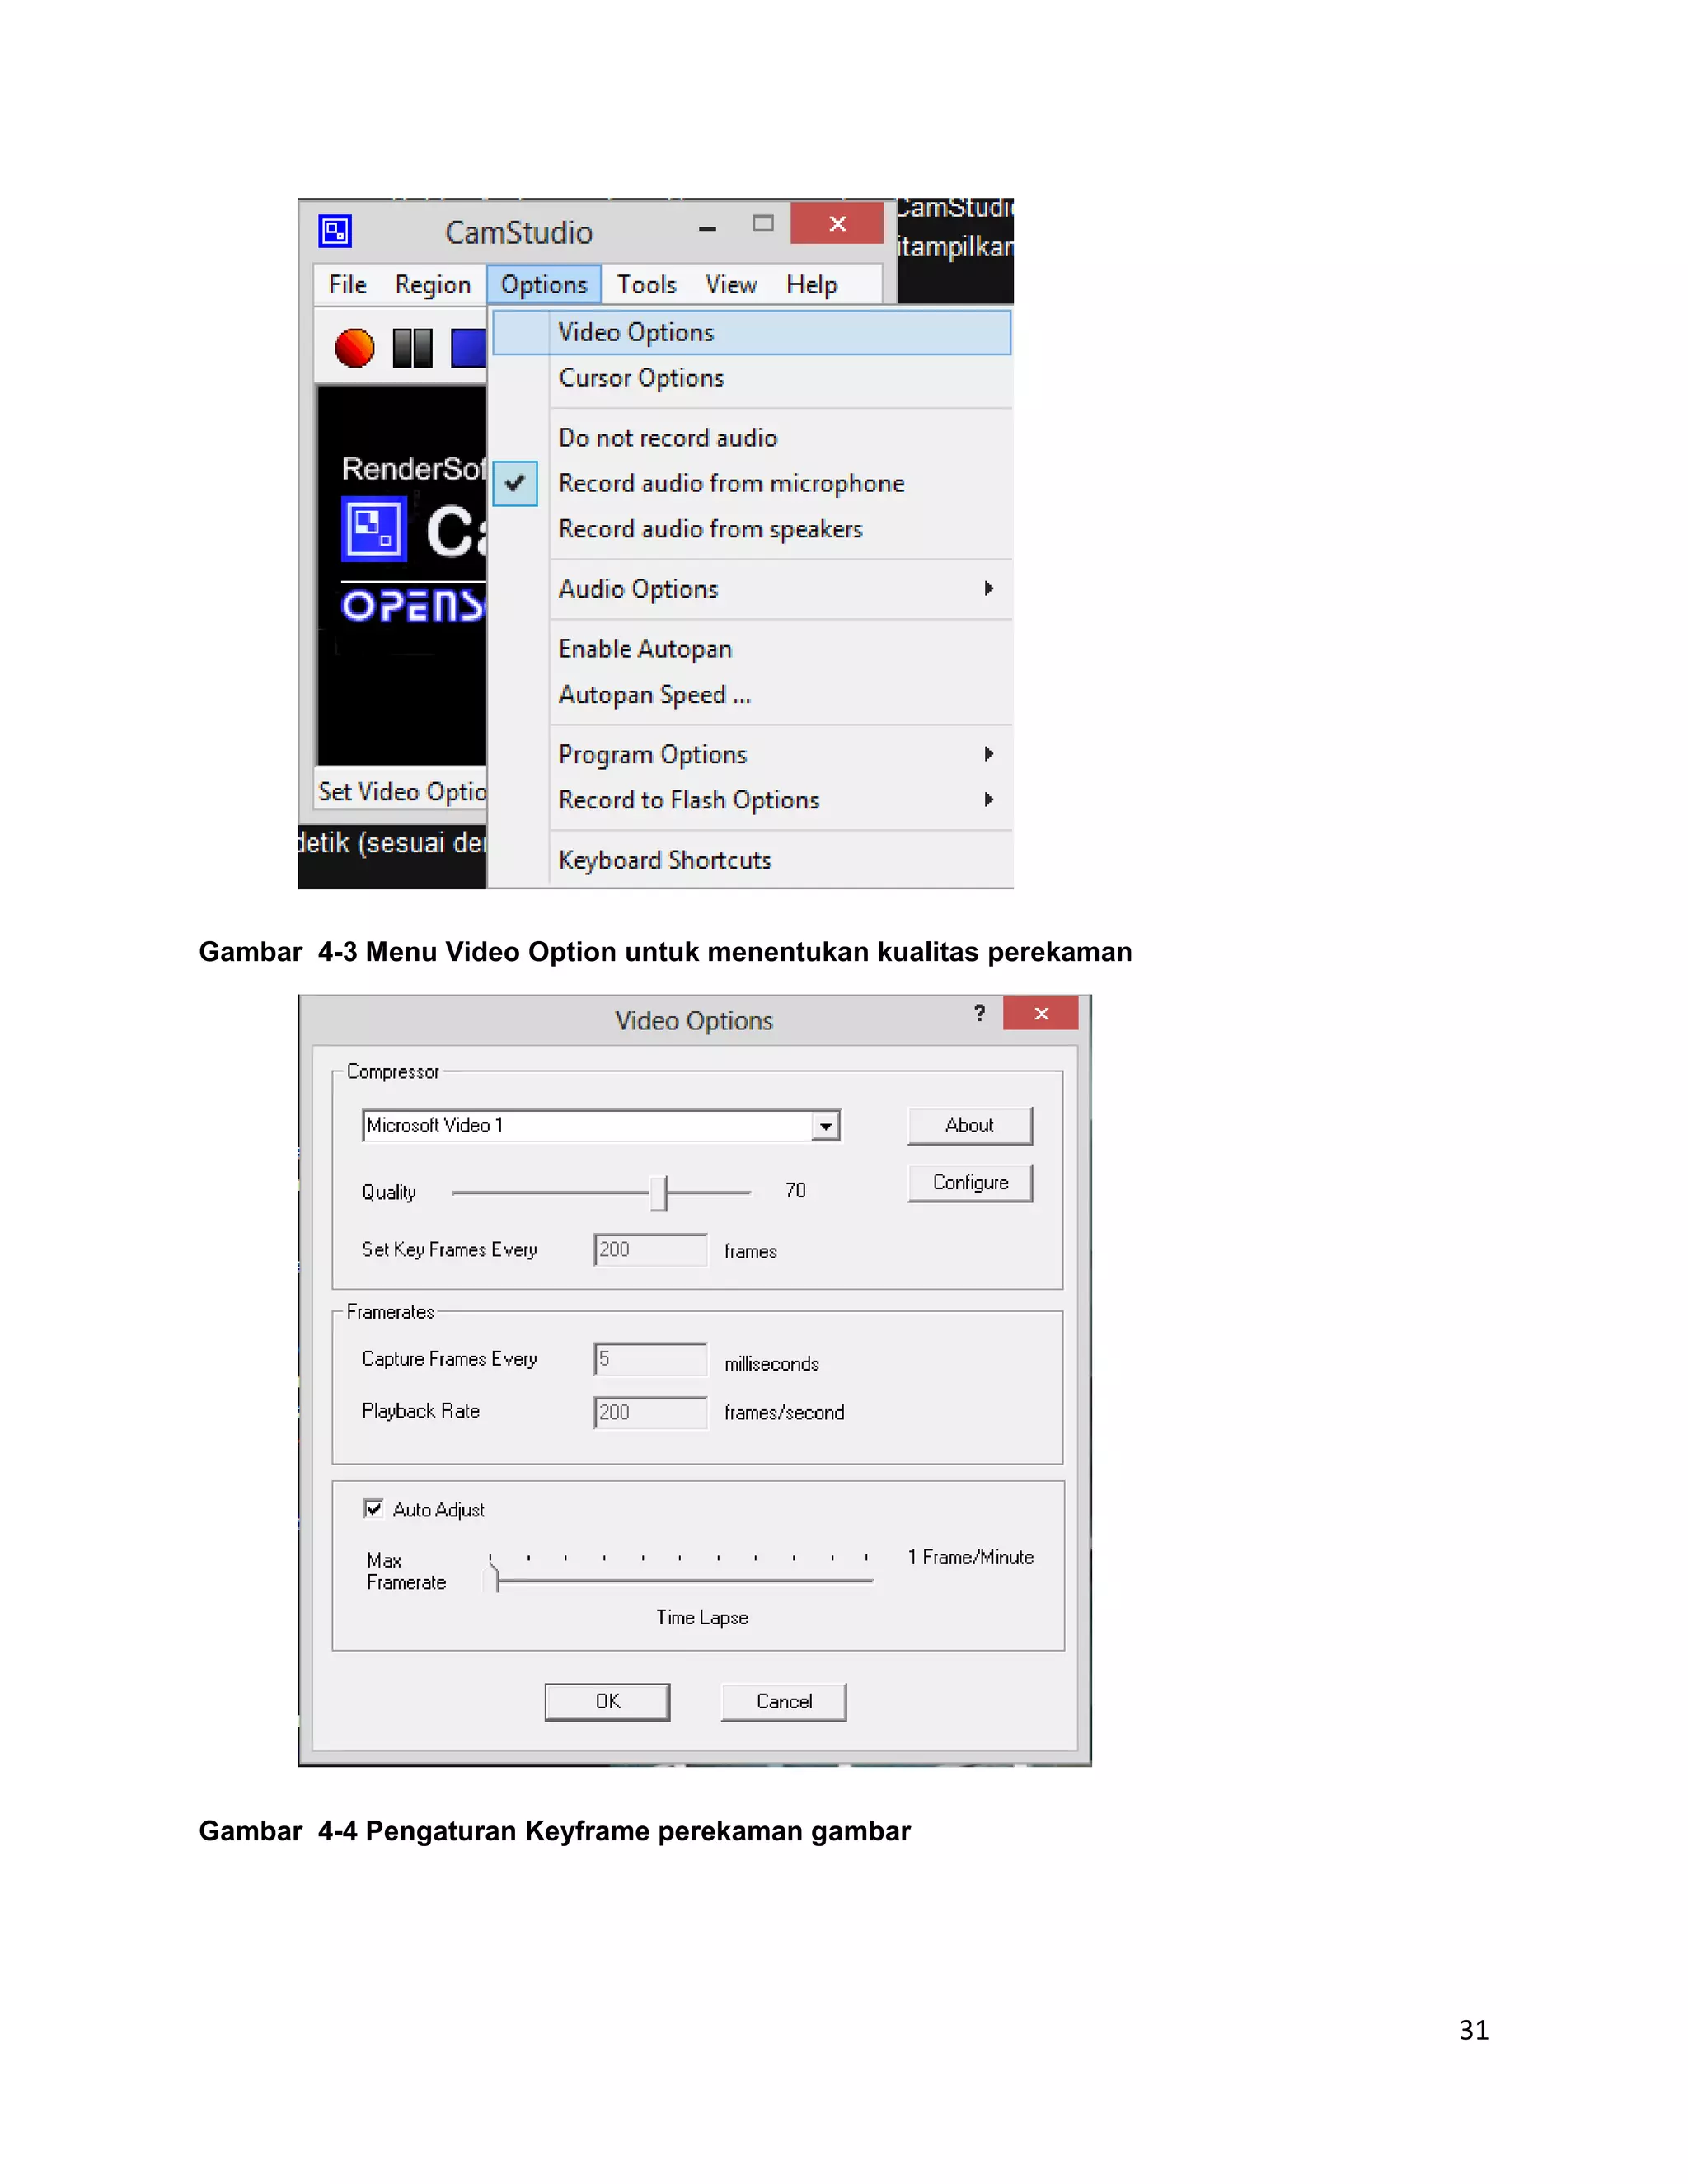Image resolution: width=1688 pixels, height=2184 pixels.
Task: Click the Quality slider handle
Action: [658, 1192]
